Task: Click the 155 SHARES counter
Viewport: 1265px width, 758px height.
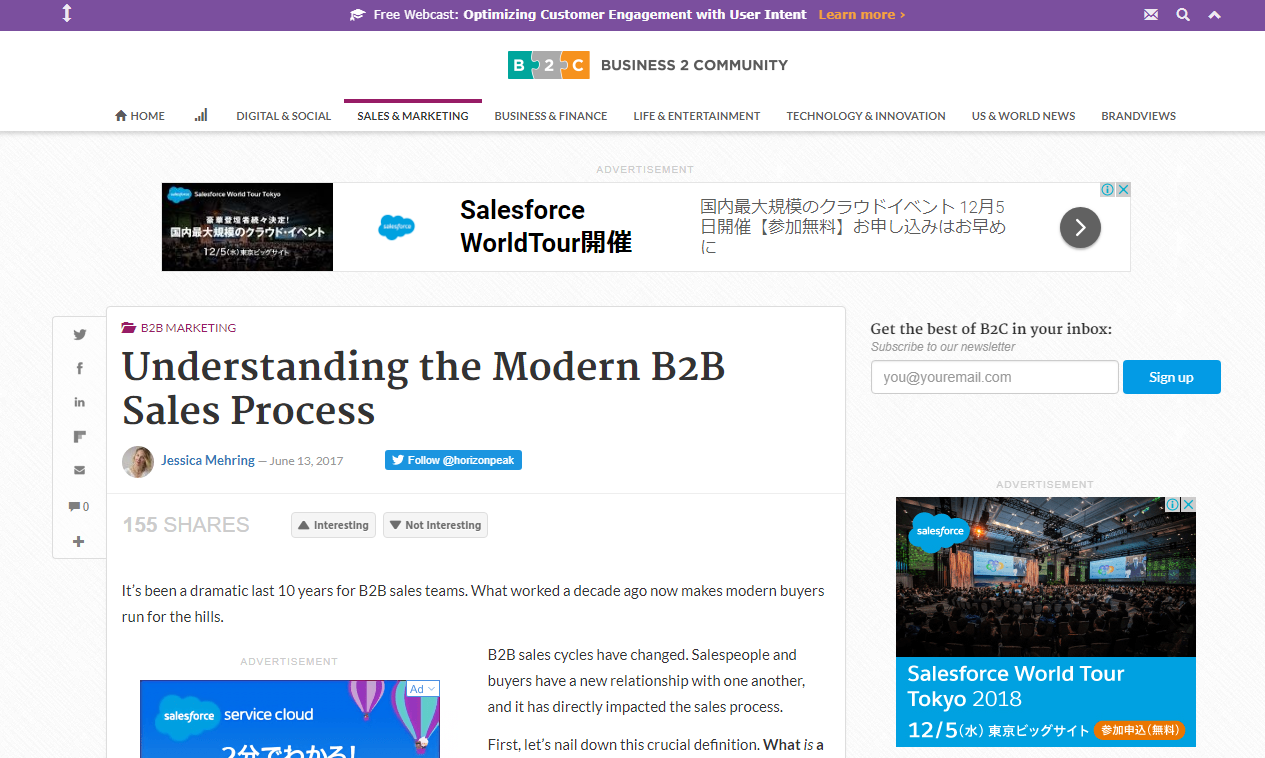Action: coord(186,525)
